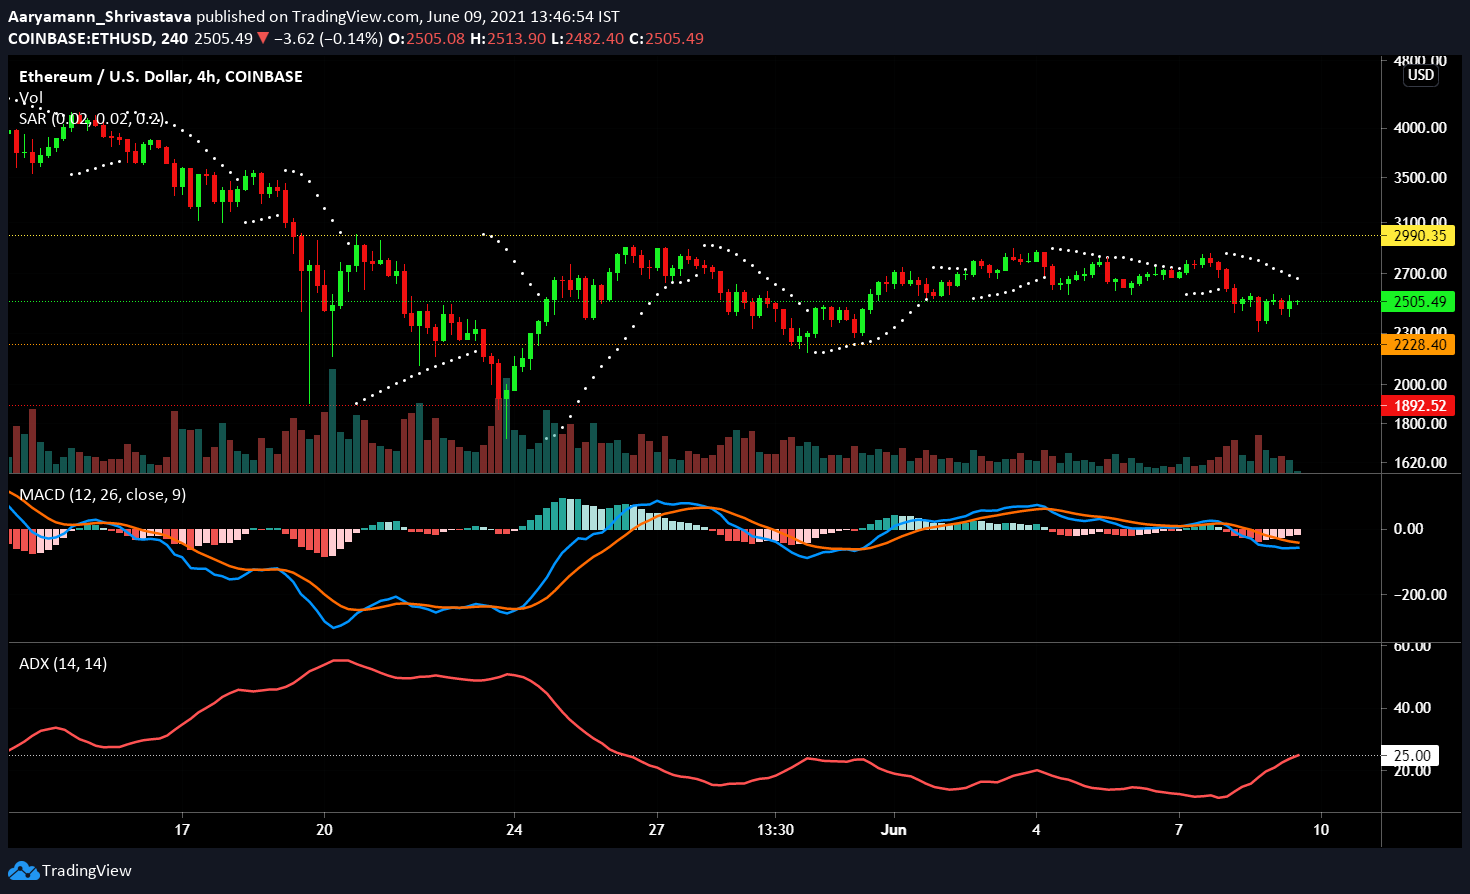This screenshot has width=1470, height=894.
Task: Click the O:2505.08 open value in header
Action: pos(426,39)
